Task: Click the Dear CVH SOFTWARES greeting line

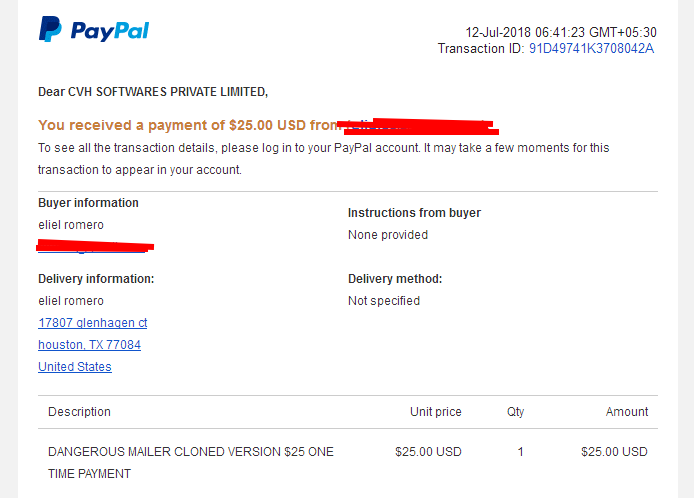Action: [x=153, y=92]
